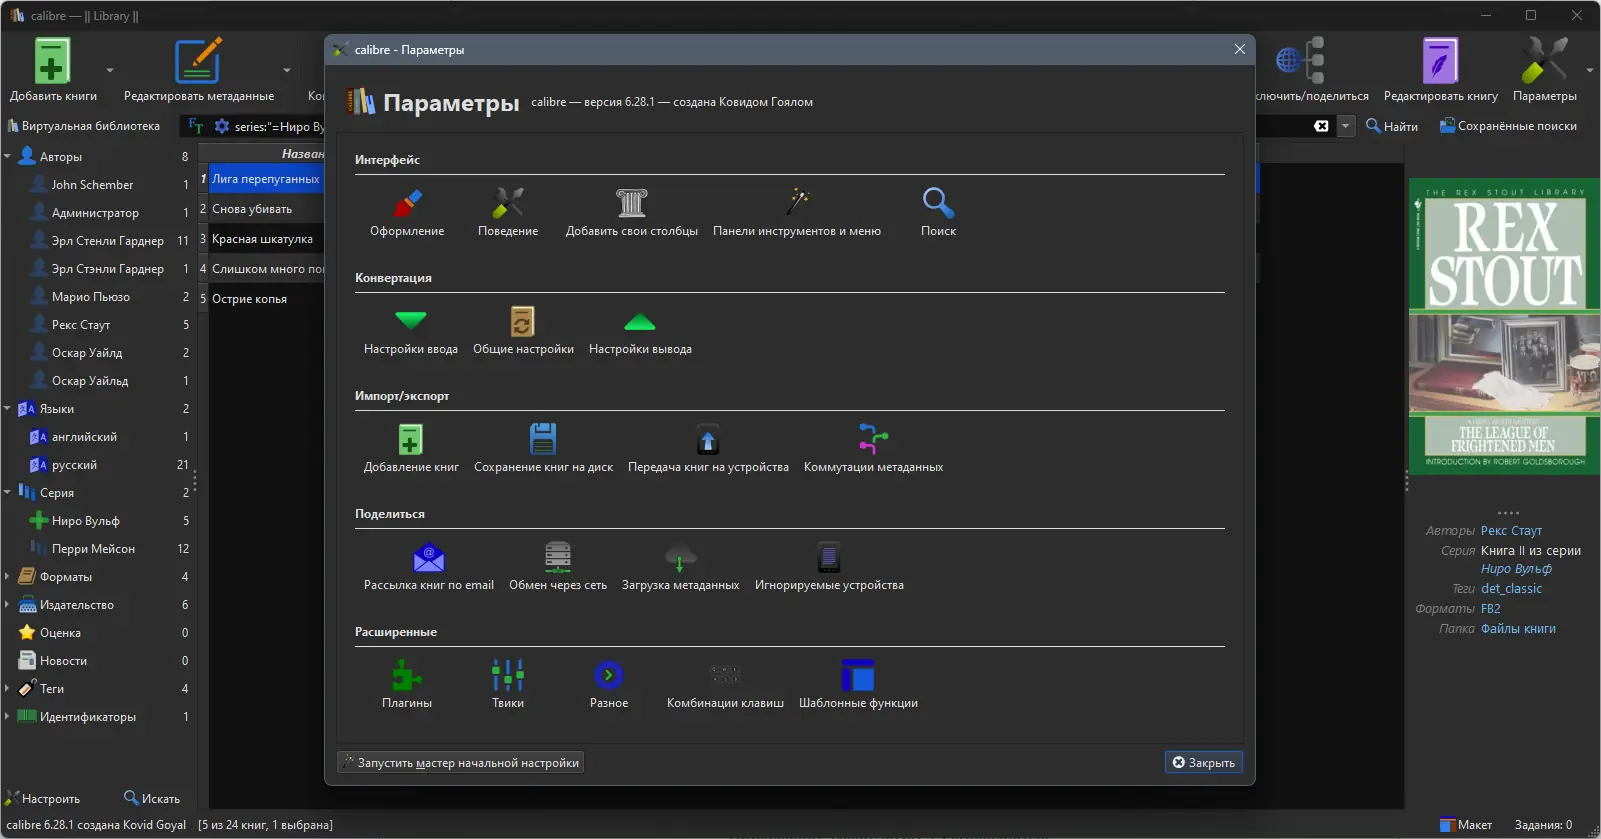Open Поиск search preferences
The width and height of the screenshot is (1601, 839).
coord(938,213)
